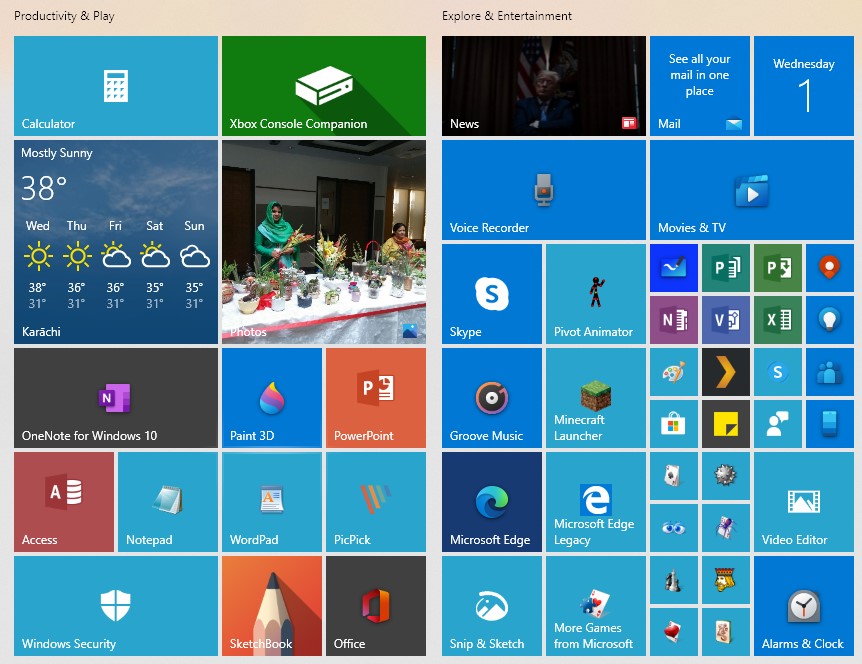Launch the yellow Sticky Notes small tile

pyautogui.click(x=726, y=424)
